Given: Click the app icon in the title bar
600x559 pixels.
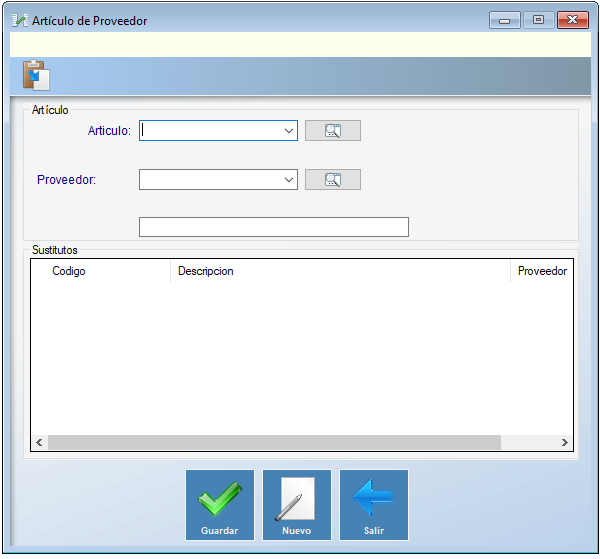Looking at the screenshot, I should click(x=19, y=20).
